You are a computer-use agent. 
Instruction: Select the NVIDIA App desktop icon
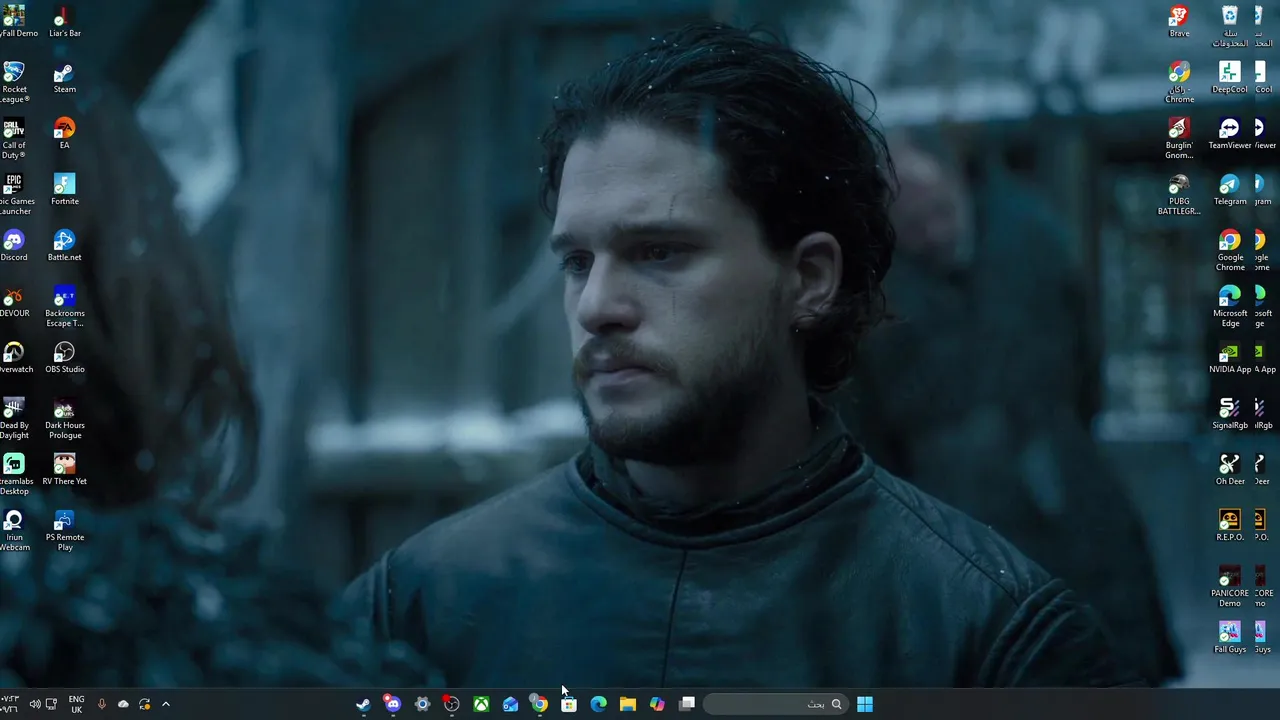point(1230,358)
